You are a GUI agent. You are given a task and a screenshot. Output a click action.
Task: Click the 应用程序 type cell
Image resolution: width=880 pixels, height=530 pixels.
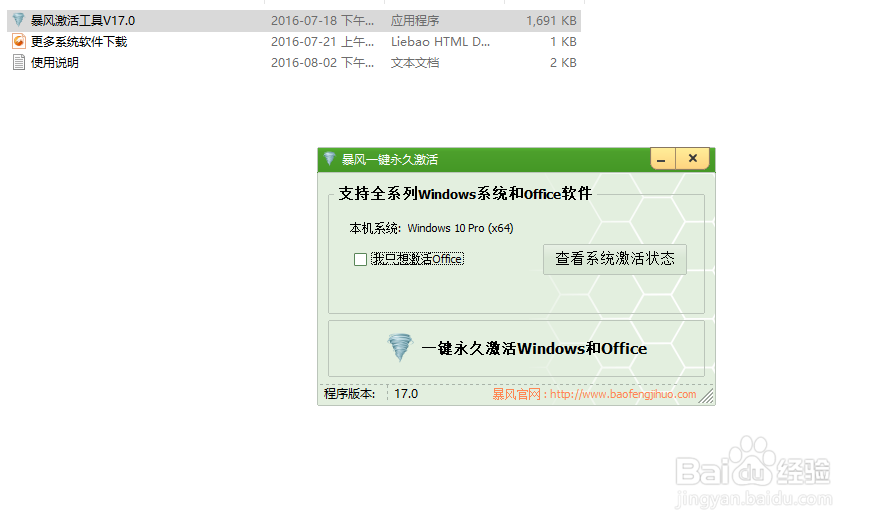415,21
